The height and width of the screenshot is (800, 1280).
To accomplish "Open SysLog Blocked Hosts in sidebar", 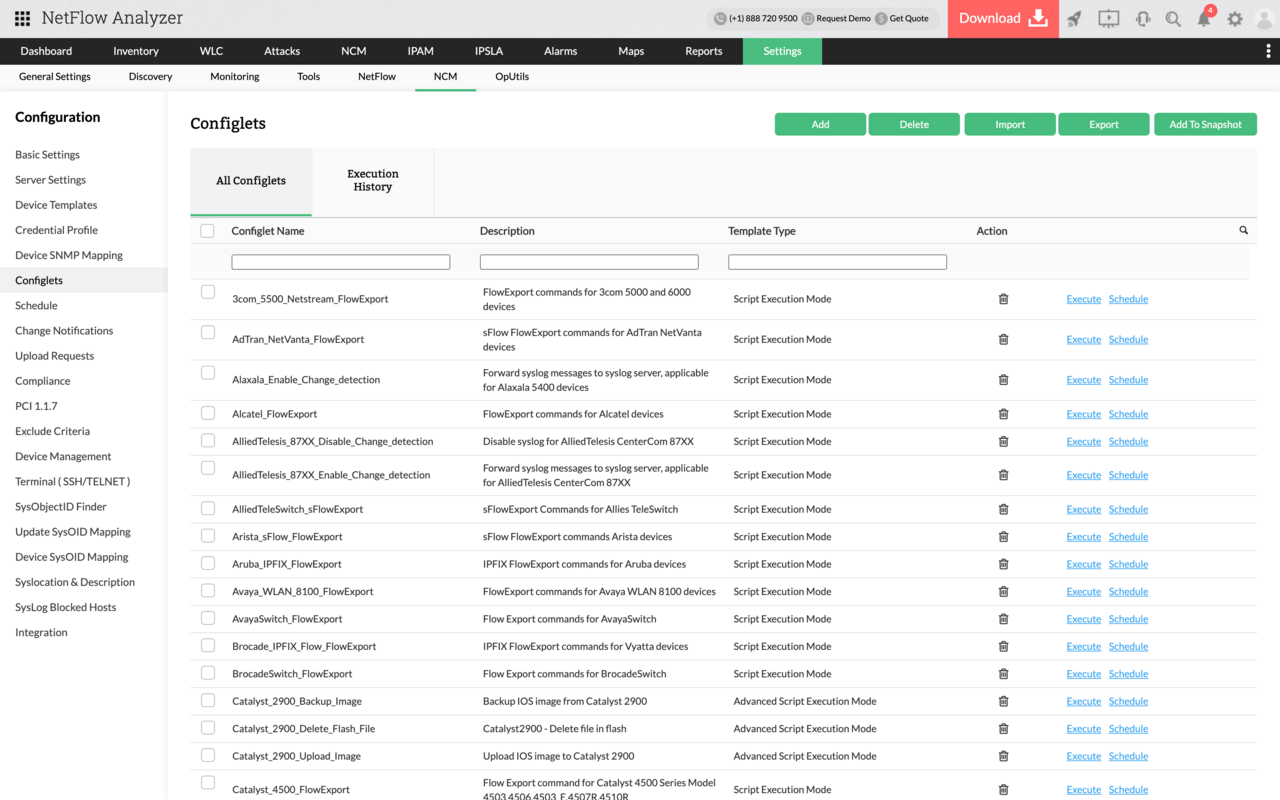I will click(65, 607).
